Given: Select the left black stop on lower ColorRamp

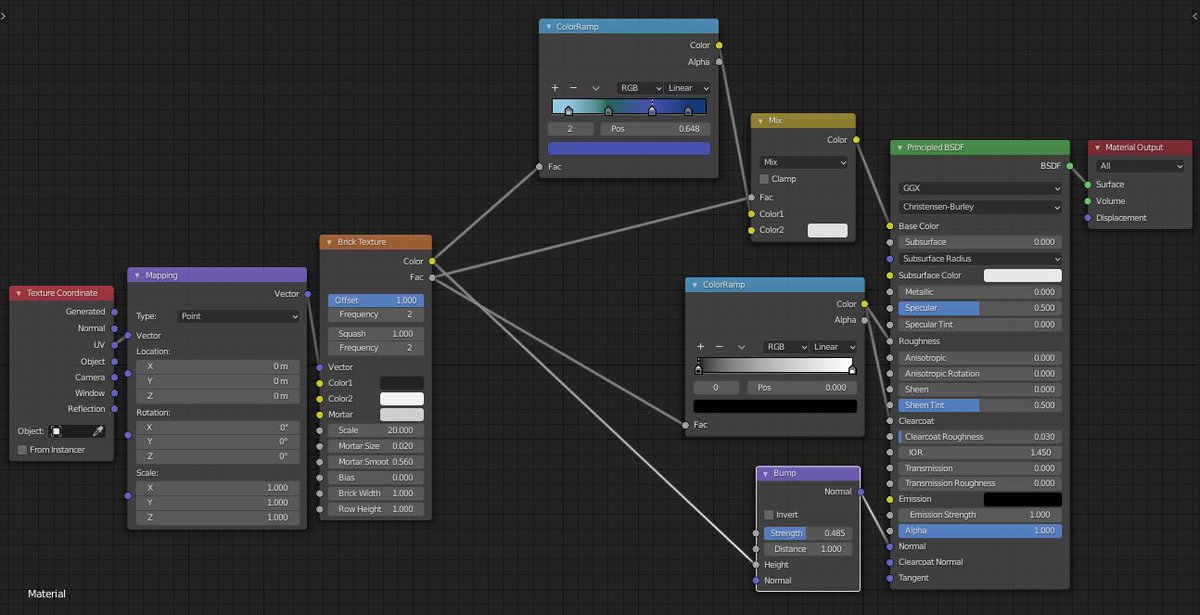Looking at the screenshot, I should click(698, 370).
